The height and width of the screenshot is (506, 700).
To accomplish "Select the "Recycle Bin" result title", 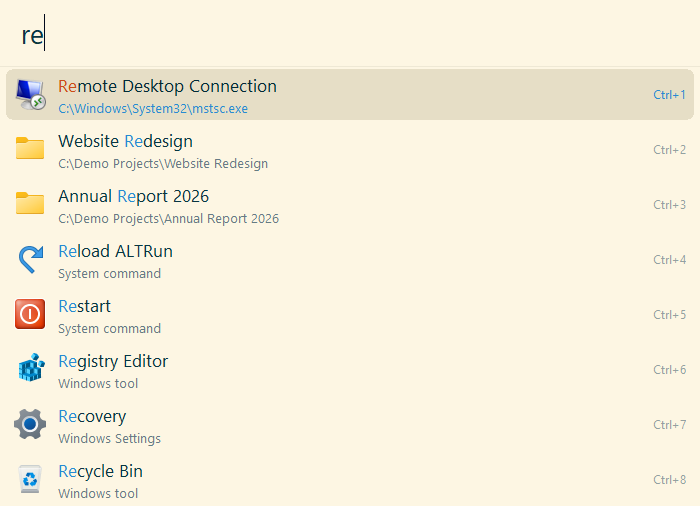I will tap(100, 471).
